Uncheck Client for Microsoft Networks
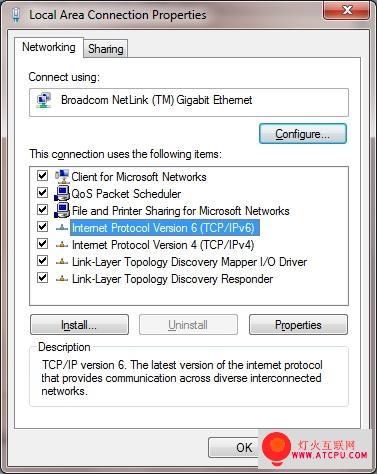This screenshot has width=377, height=474. [42, 176]
